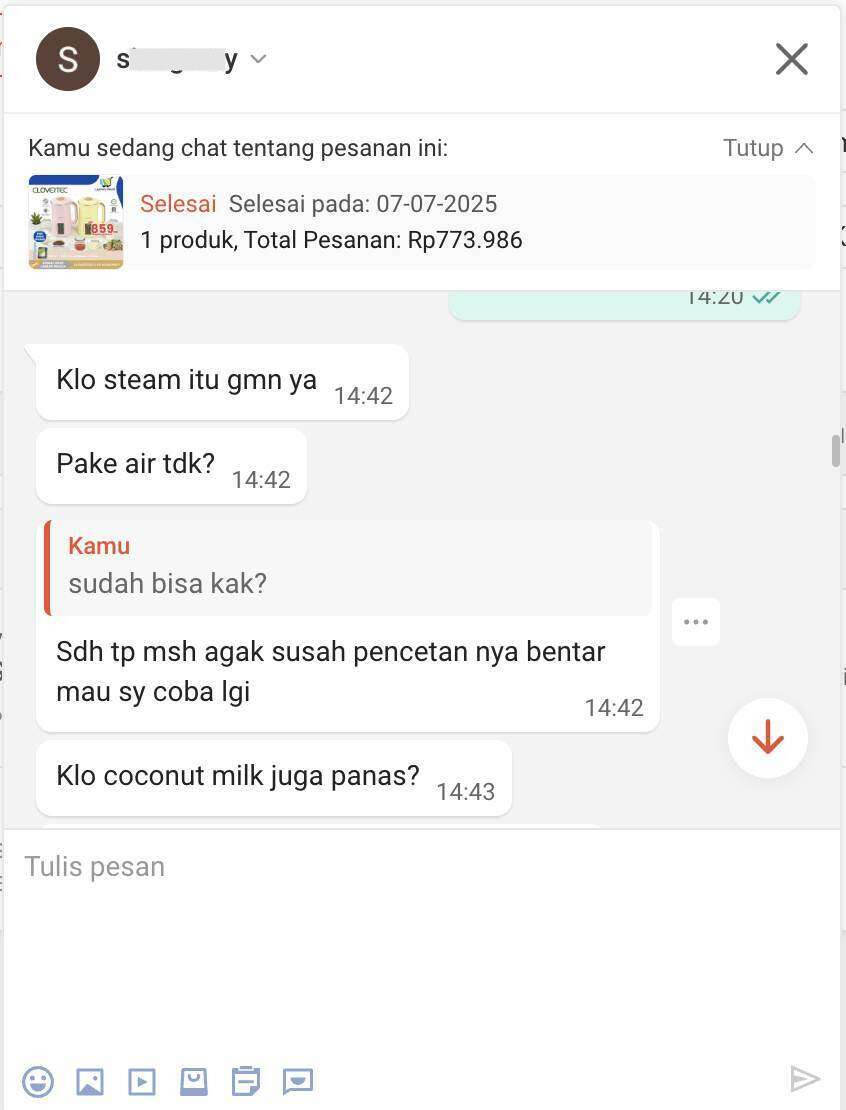Expand the username dropdown chevron

(258, 59)
